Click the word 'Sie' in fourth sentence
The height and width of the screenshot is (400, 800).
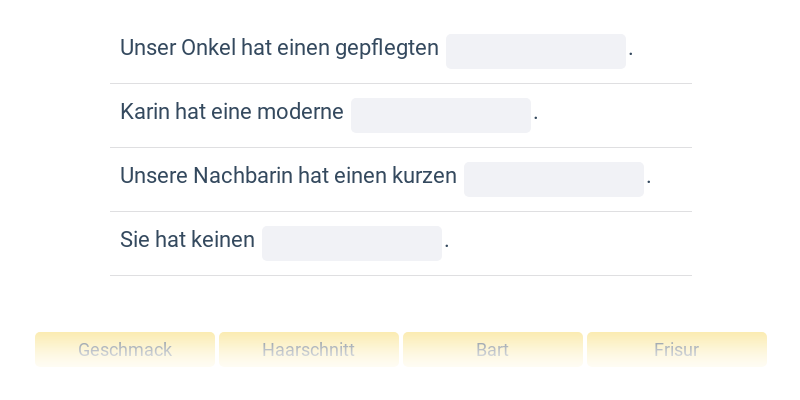[x=134, y=240]
